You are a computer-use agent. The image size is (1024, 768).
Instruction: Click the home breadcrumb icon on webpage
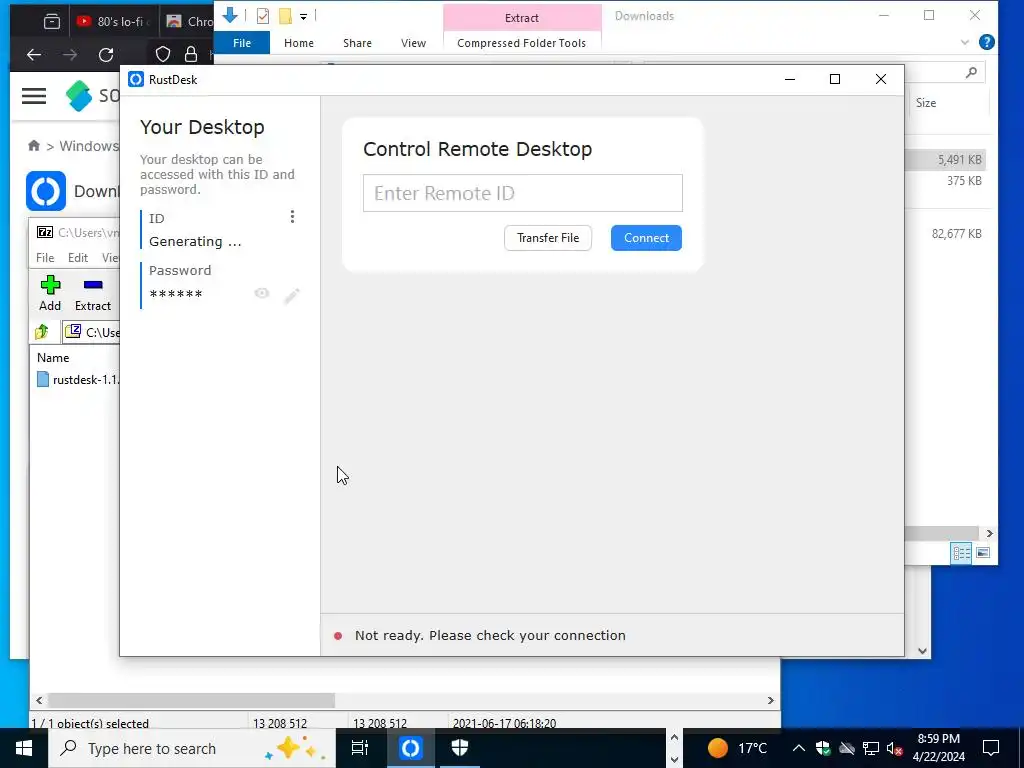click(x=34, y=146)
